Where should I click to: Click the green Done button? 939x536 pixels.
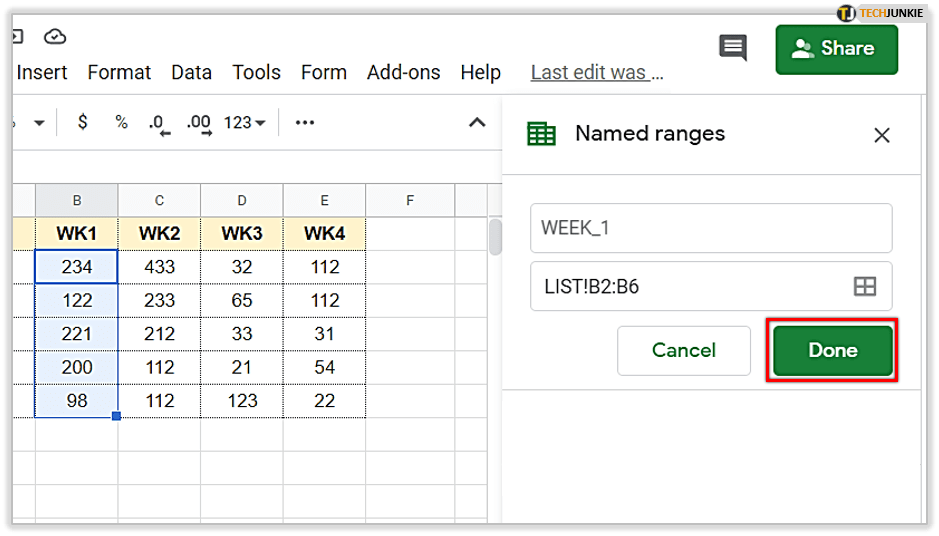(x=832, y=350)
